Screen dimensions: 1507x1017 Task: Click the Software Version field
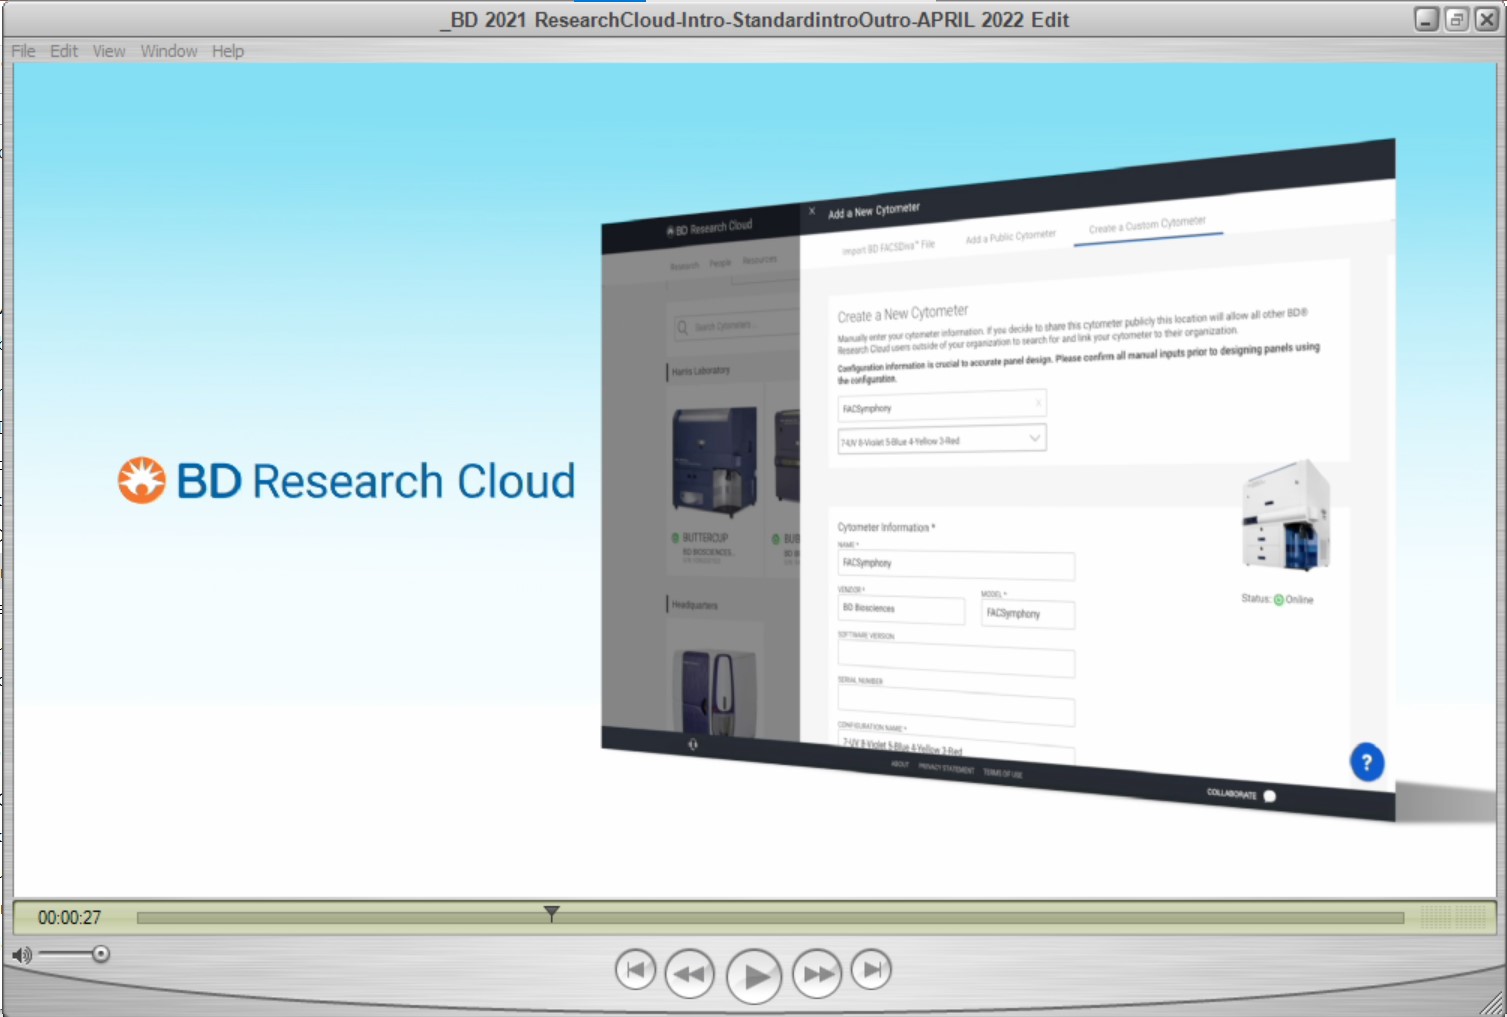[956, 661]
